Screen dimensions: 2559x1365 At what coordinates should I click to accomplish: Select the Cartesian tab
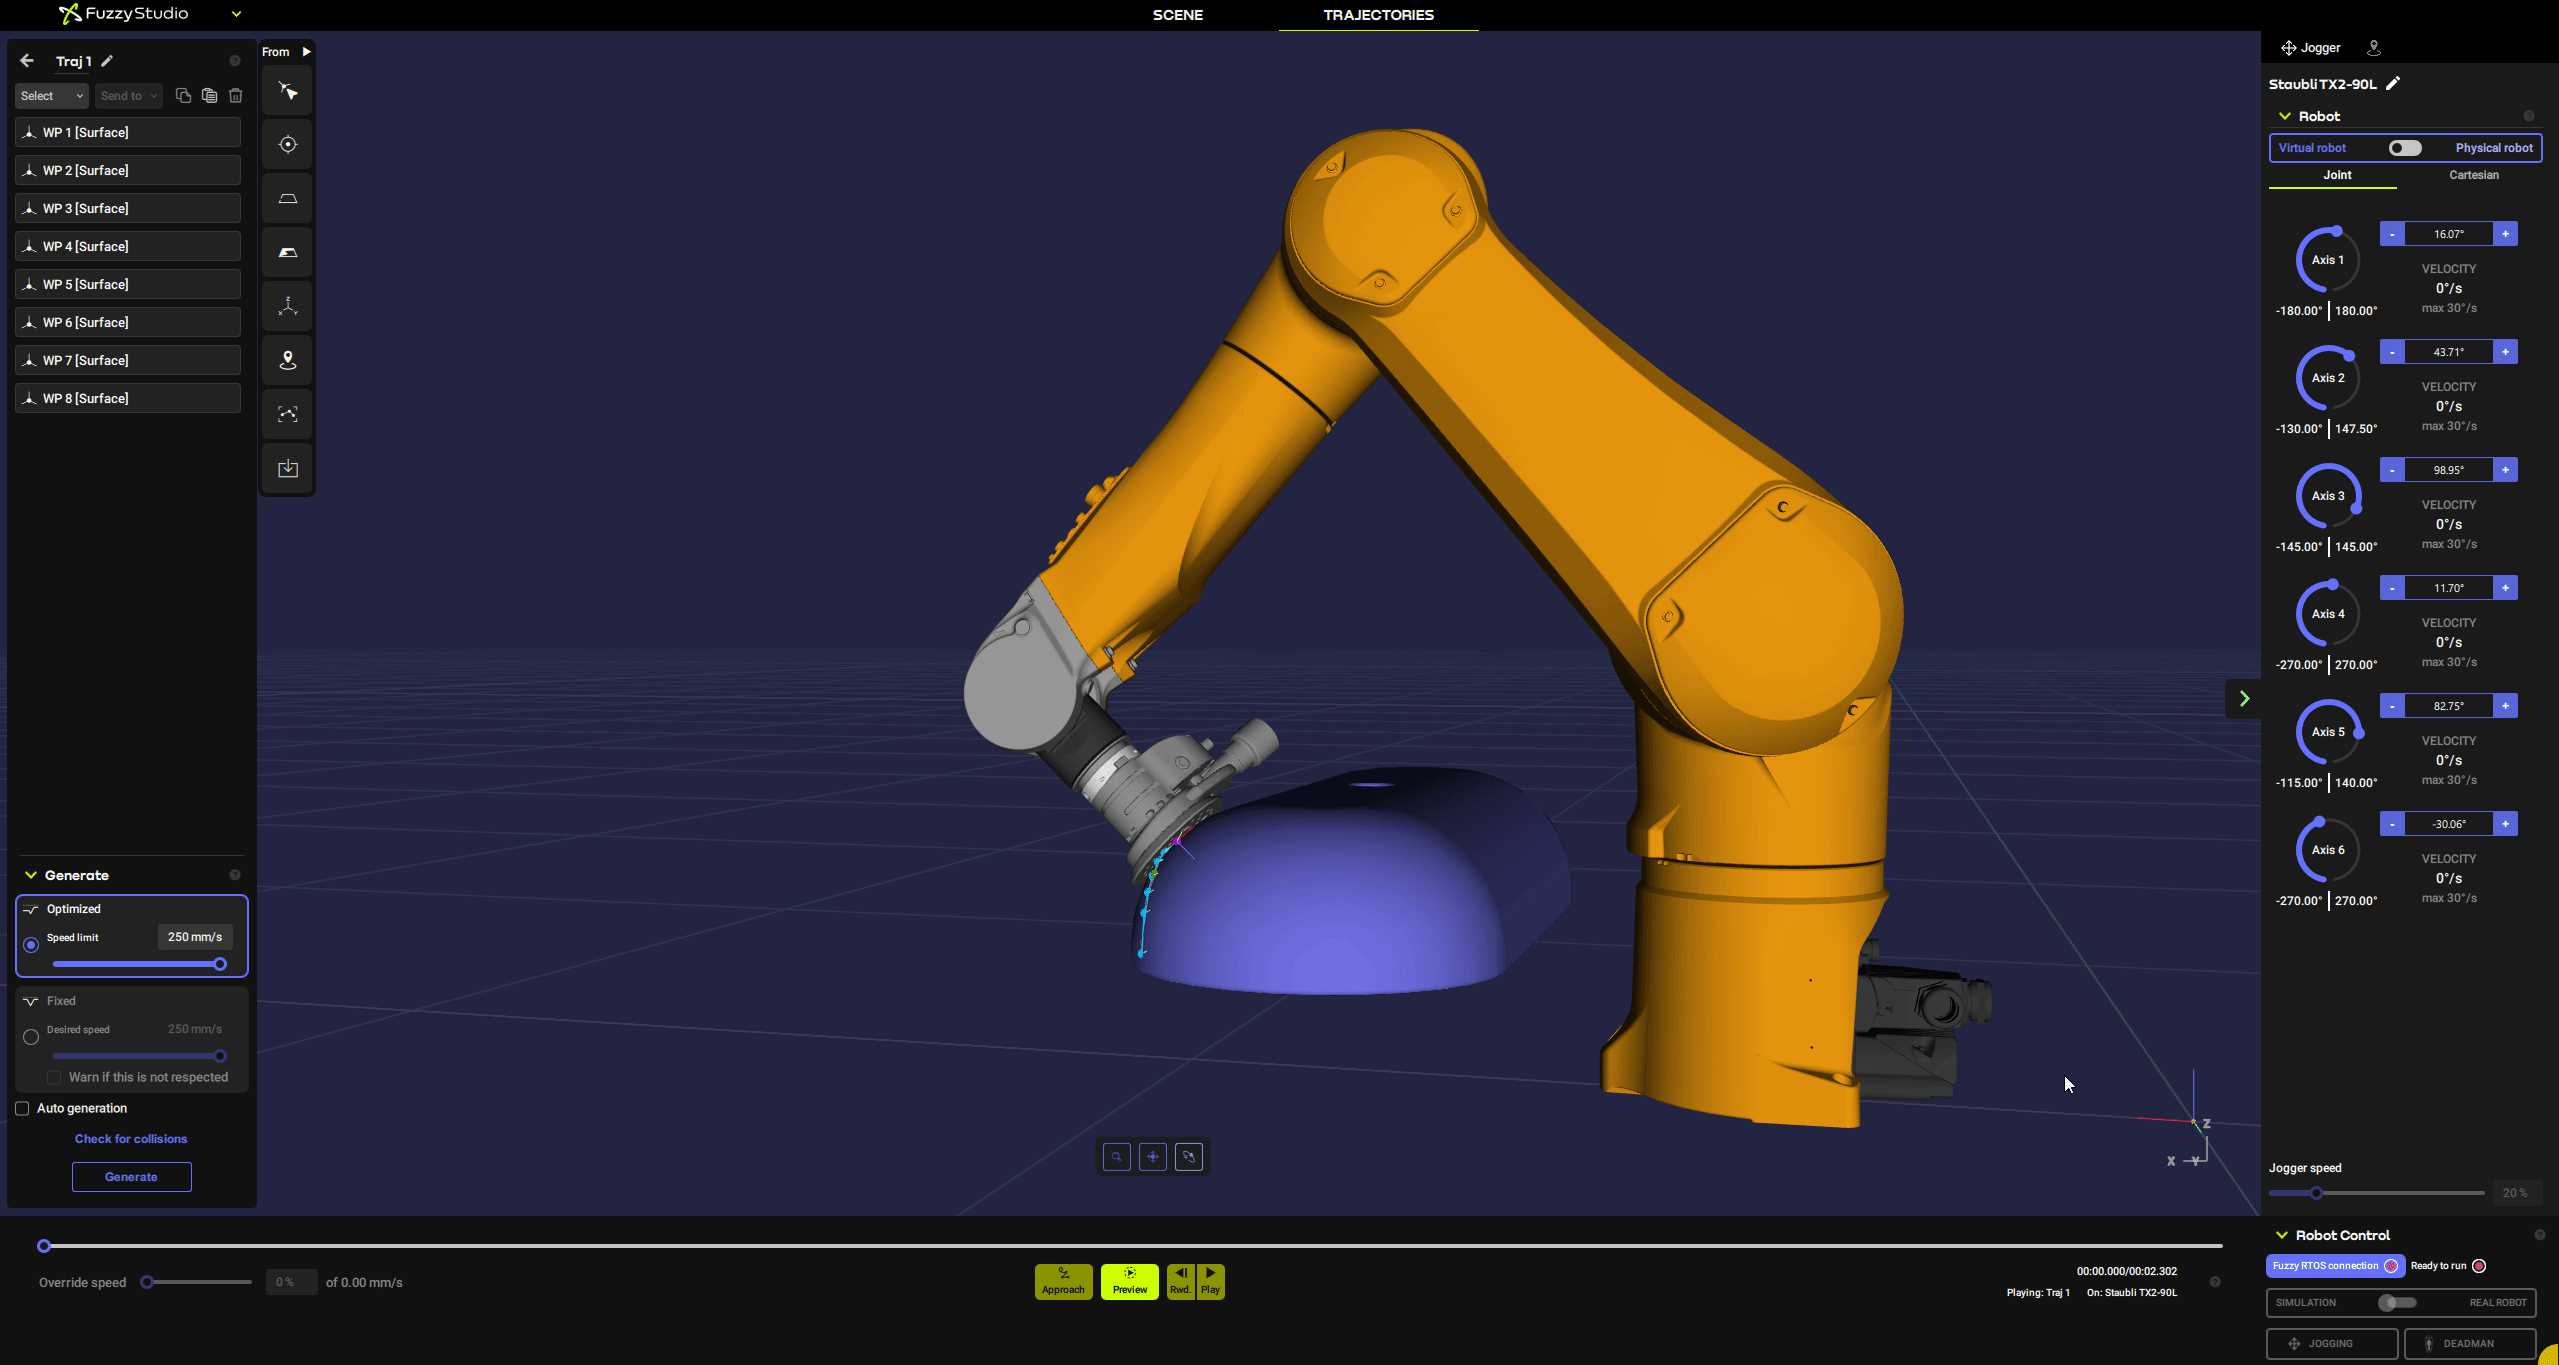[x=2474, y=175]
